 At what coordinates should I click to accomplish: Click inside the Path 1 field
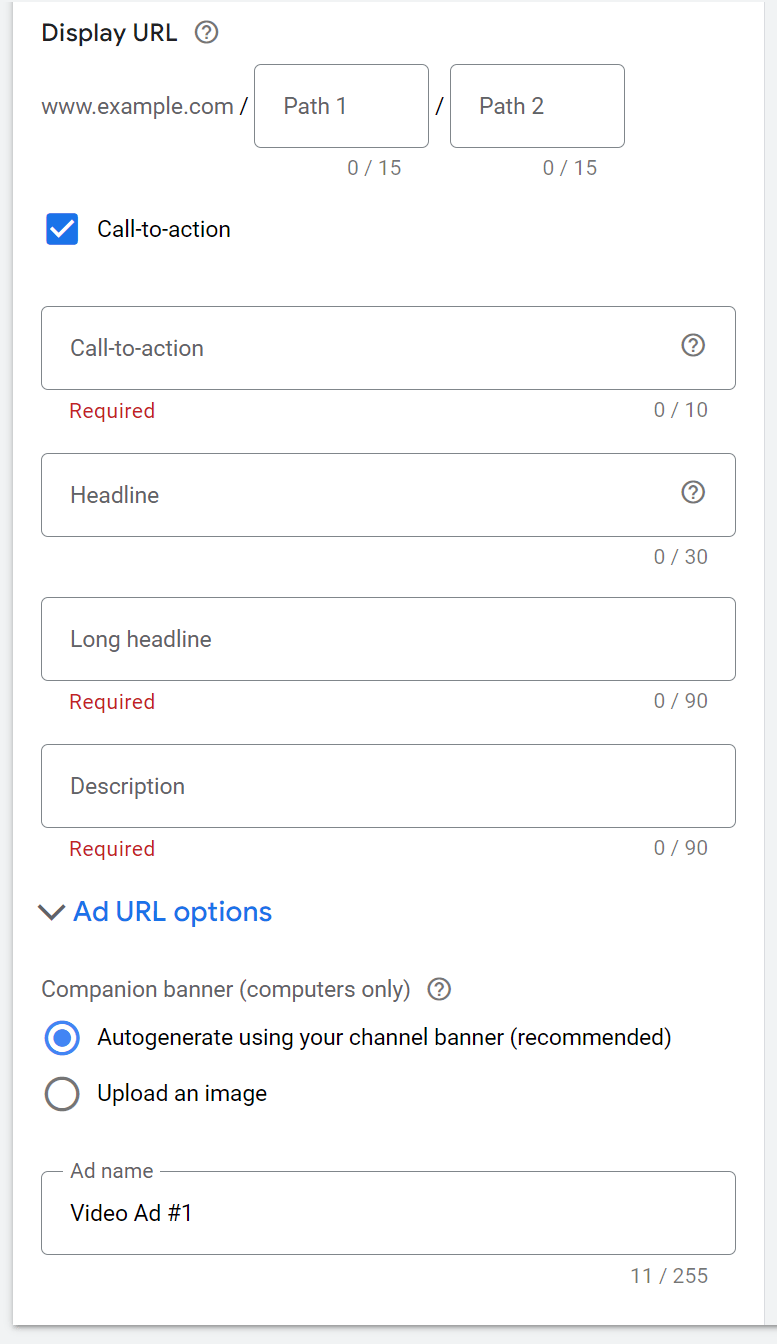click(340, 106)
